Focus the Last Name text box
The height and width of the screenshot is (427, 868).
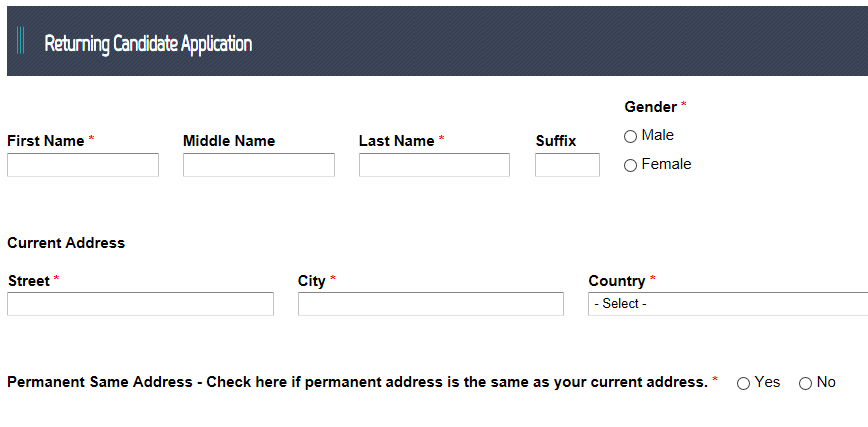[434, 165]
